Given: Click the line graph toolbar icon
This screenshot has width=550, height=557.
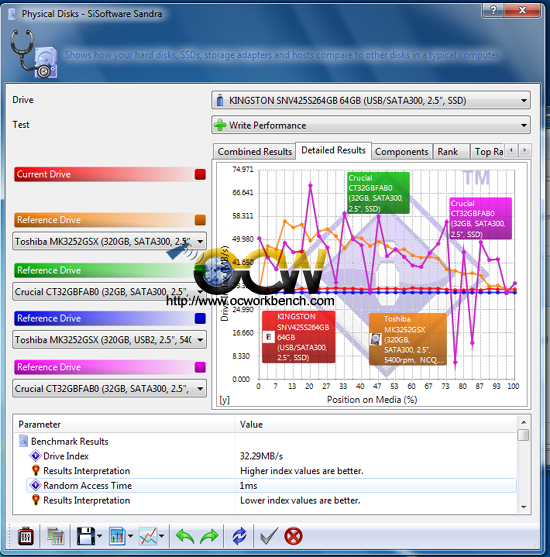Looking at the screenshot, I should click(148, 536).
